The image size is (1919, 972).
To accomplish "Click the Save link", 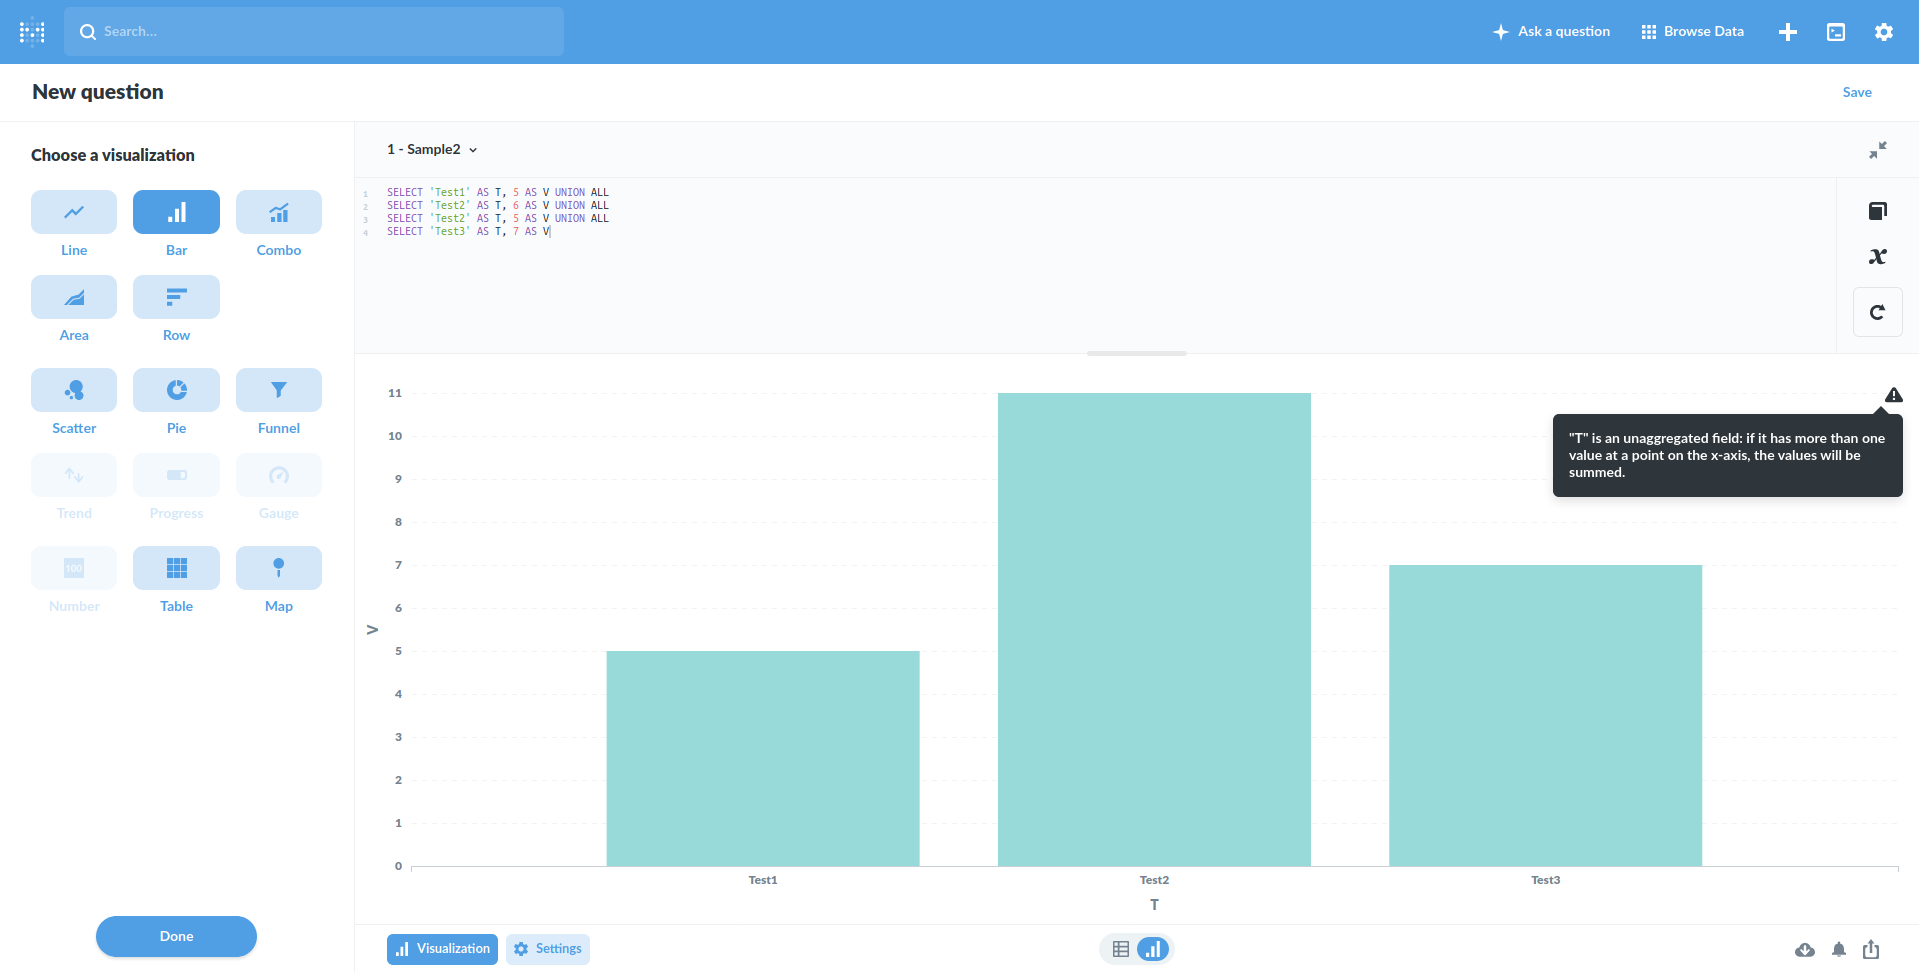I will pos(1856,91).
